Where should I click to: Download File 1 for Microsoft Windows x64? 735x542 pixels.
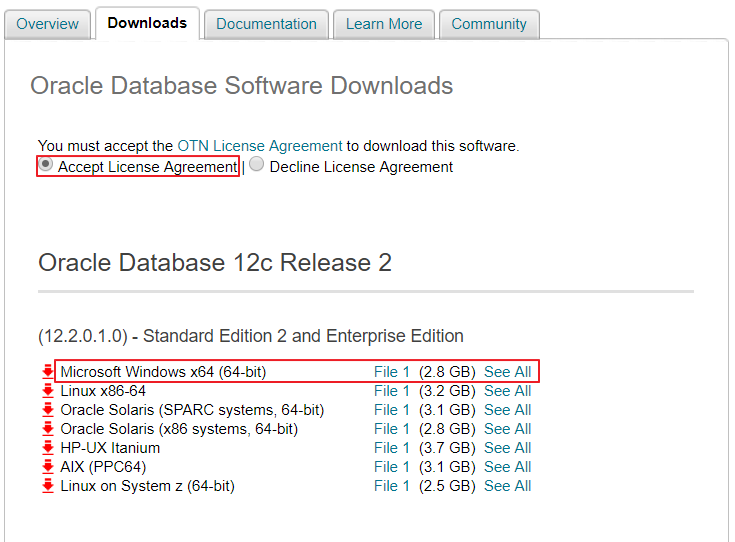(391, 372)
